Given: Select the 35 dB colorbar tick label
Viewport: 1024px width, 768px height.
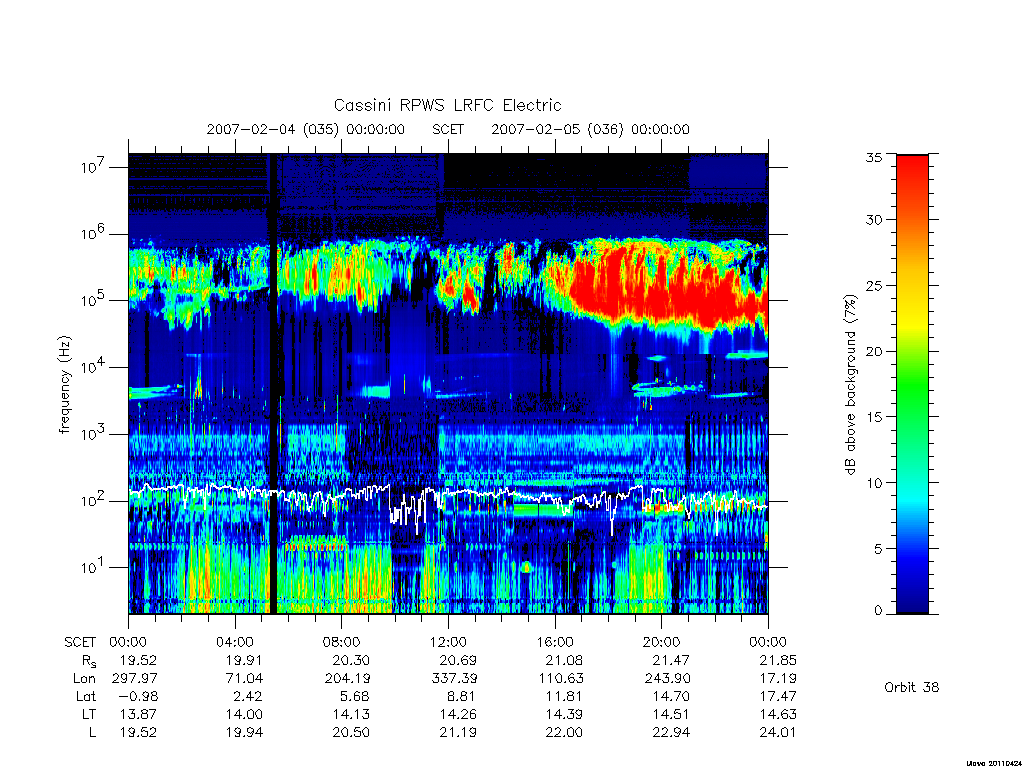Looking at the screenshot, I should (874, 157).
